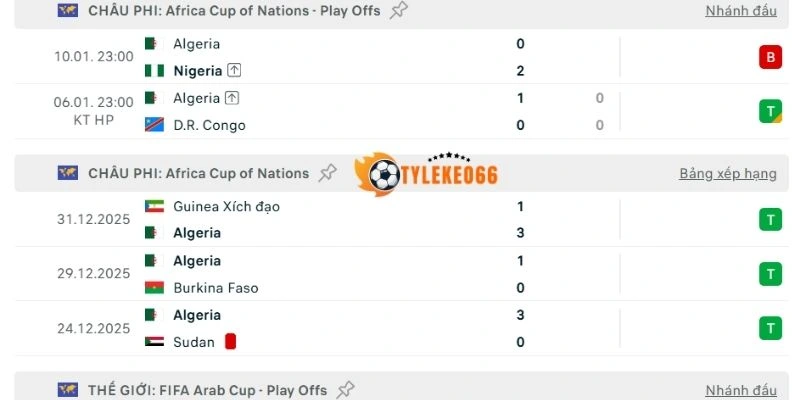800x400 pixels.
Task: Click the advancing arrow icon beside Nigeria
Action: (234, 71)
